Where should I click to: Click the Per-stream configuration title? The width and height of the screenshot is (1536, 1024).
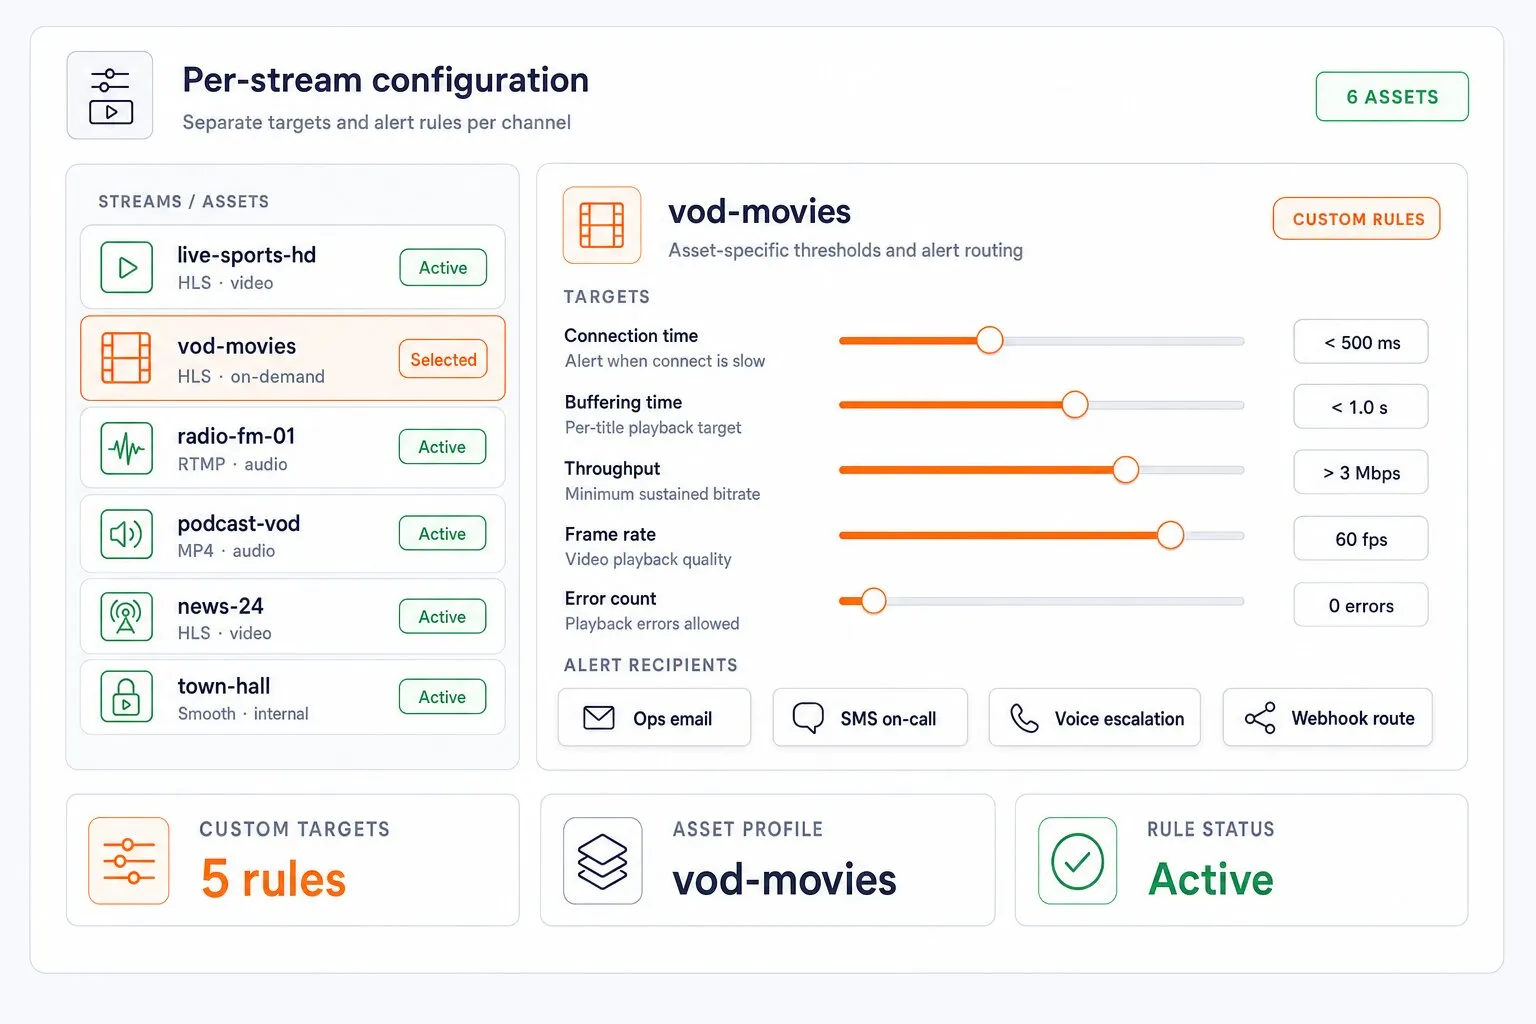click(x=385, y=80)
